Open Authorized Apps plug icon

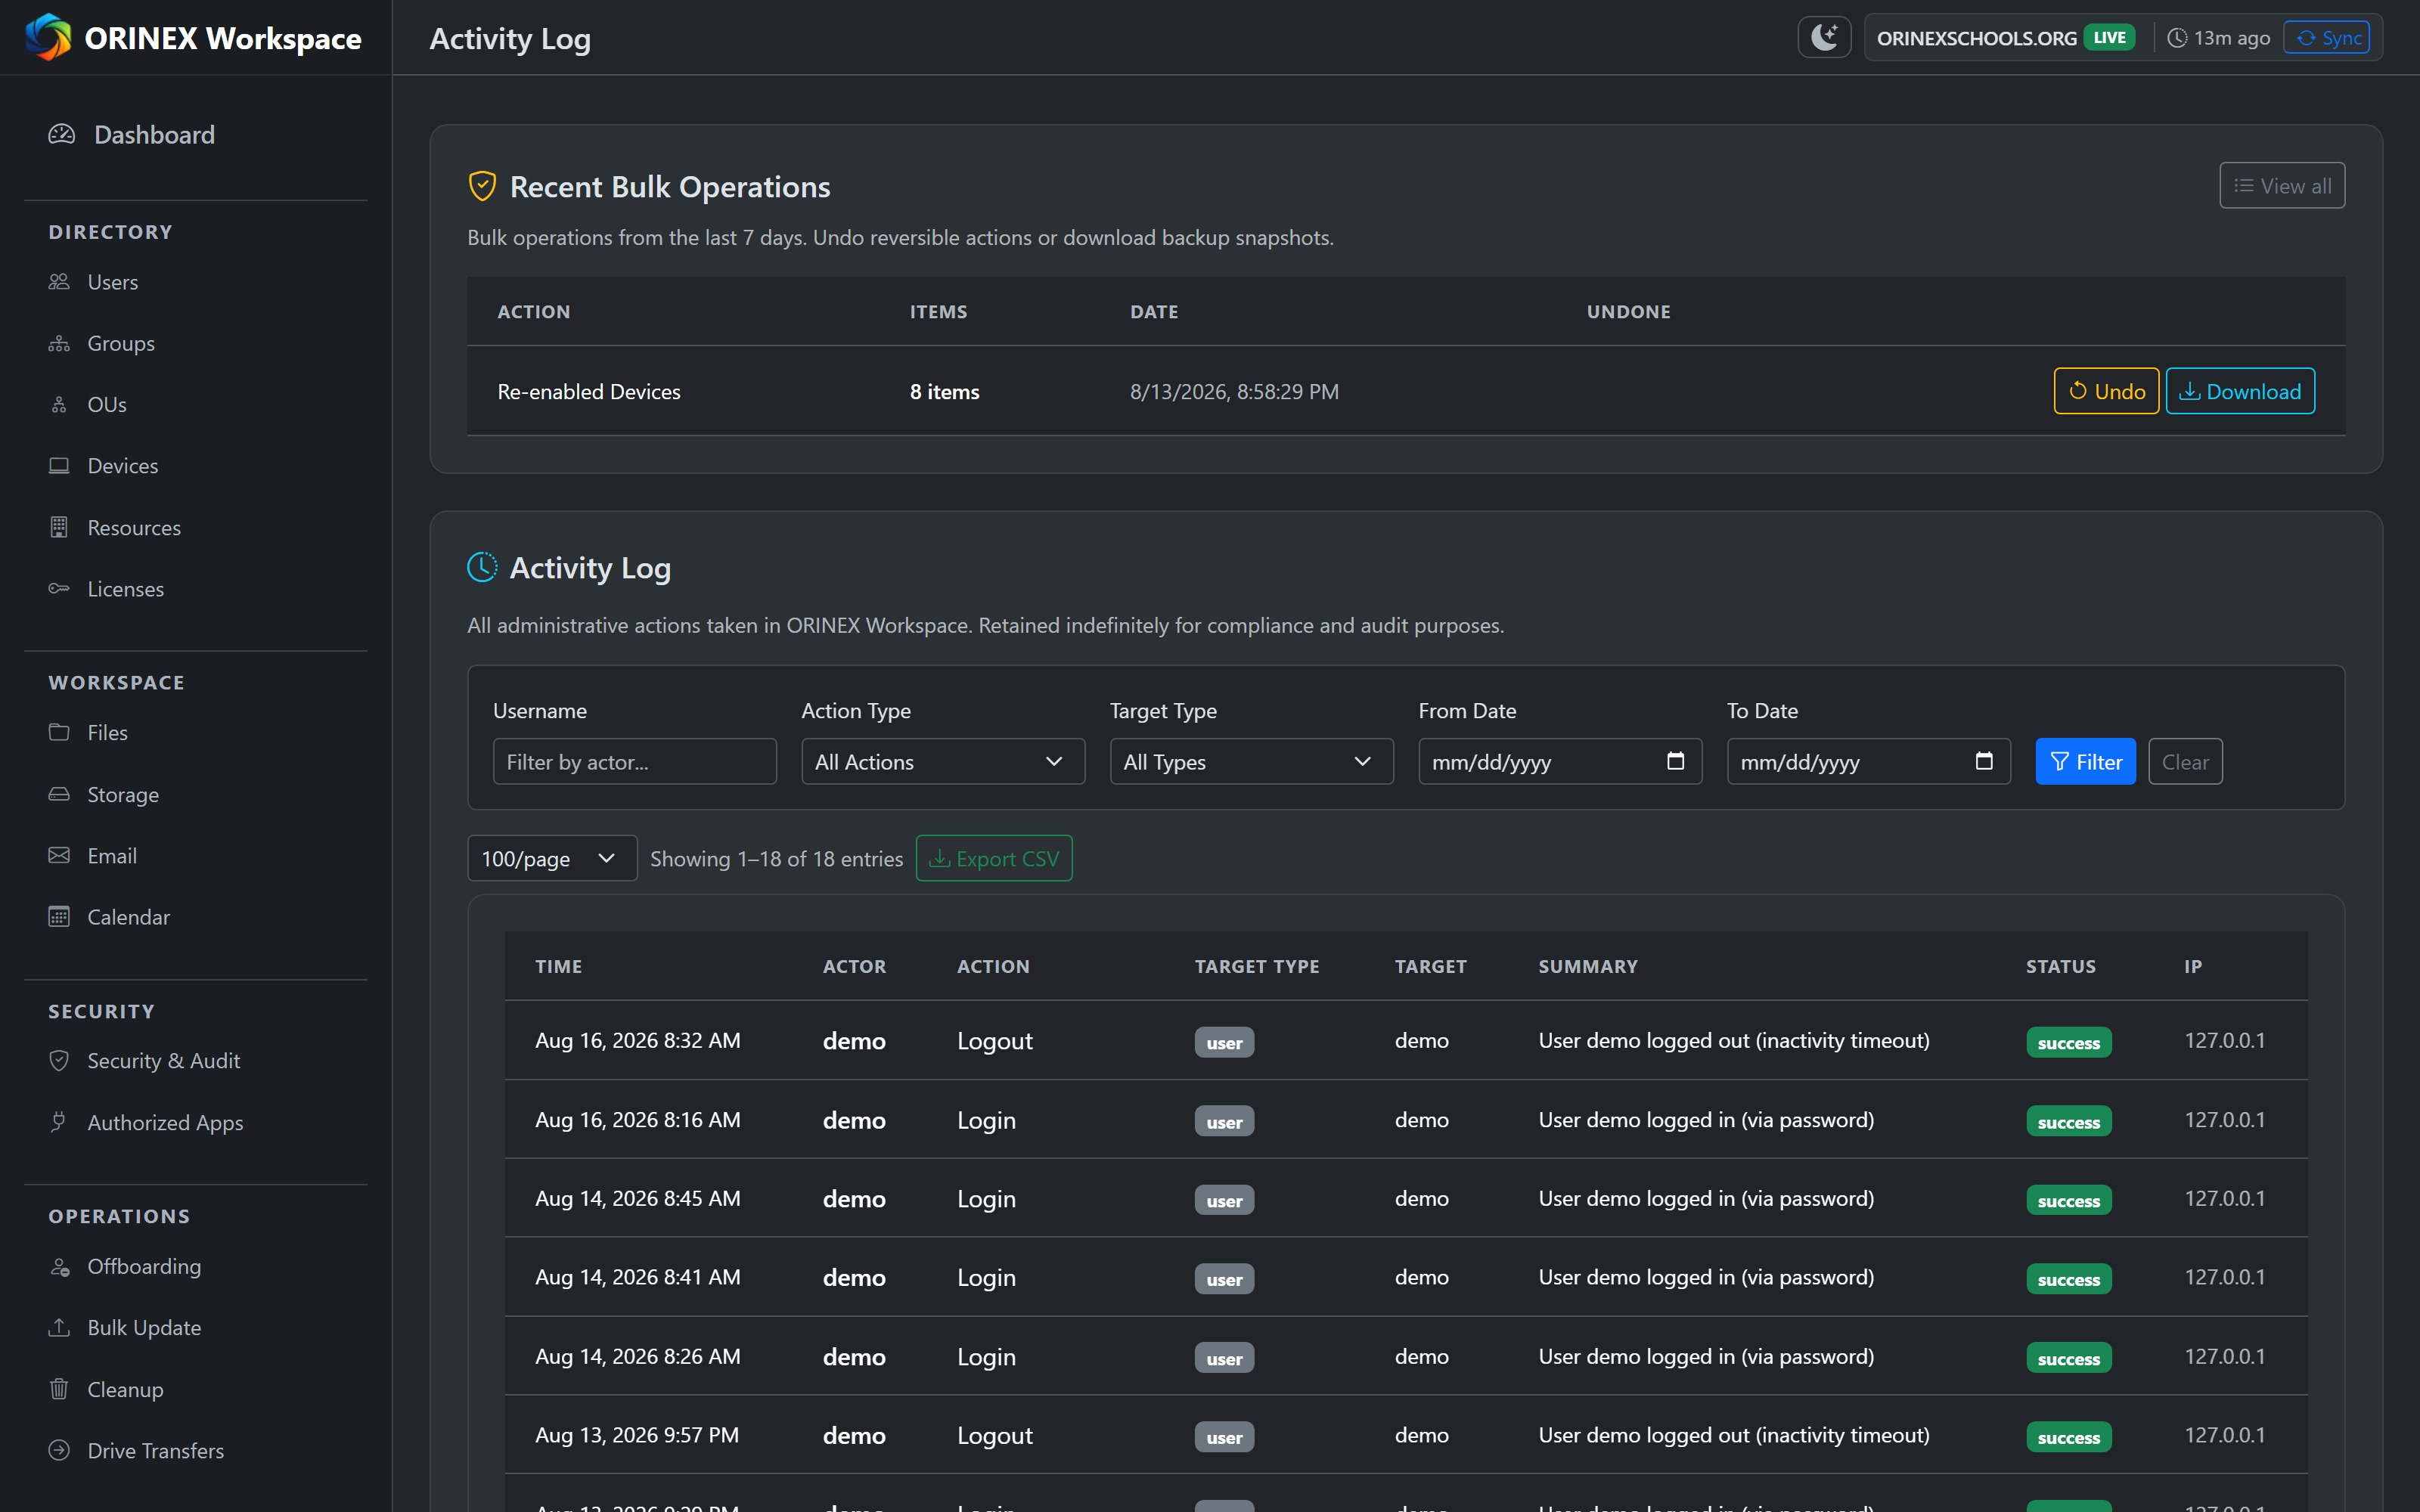click(x=59, y=1122)
